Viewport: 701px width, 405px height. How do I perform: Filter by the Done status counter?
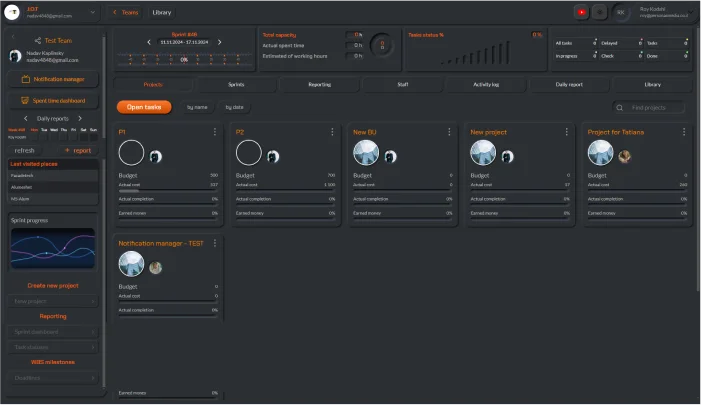(667, 56)
